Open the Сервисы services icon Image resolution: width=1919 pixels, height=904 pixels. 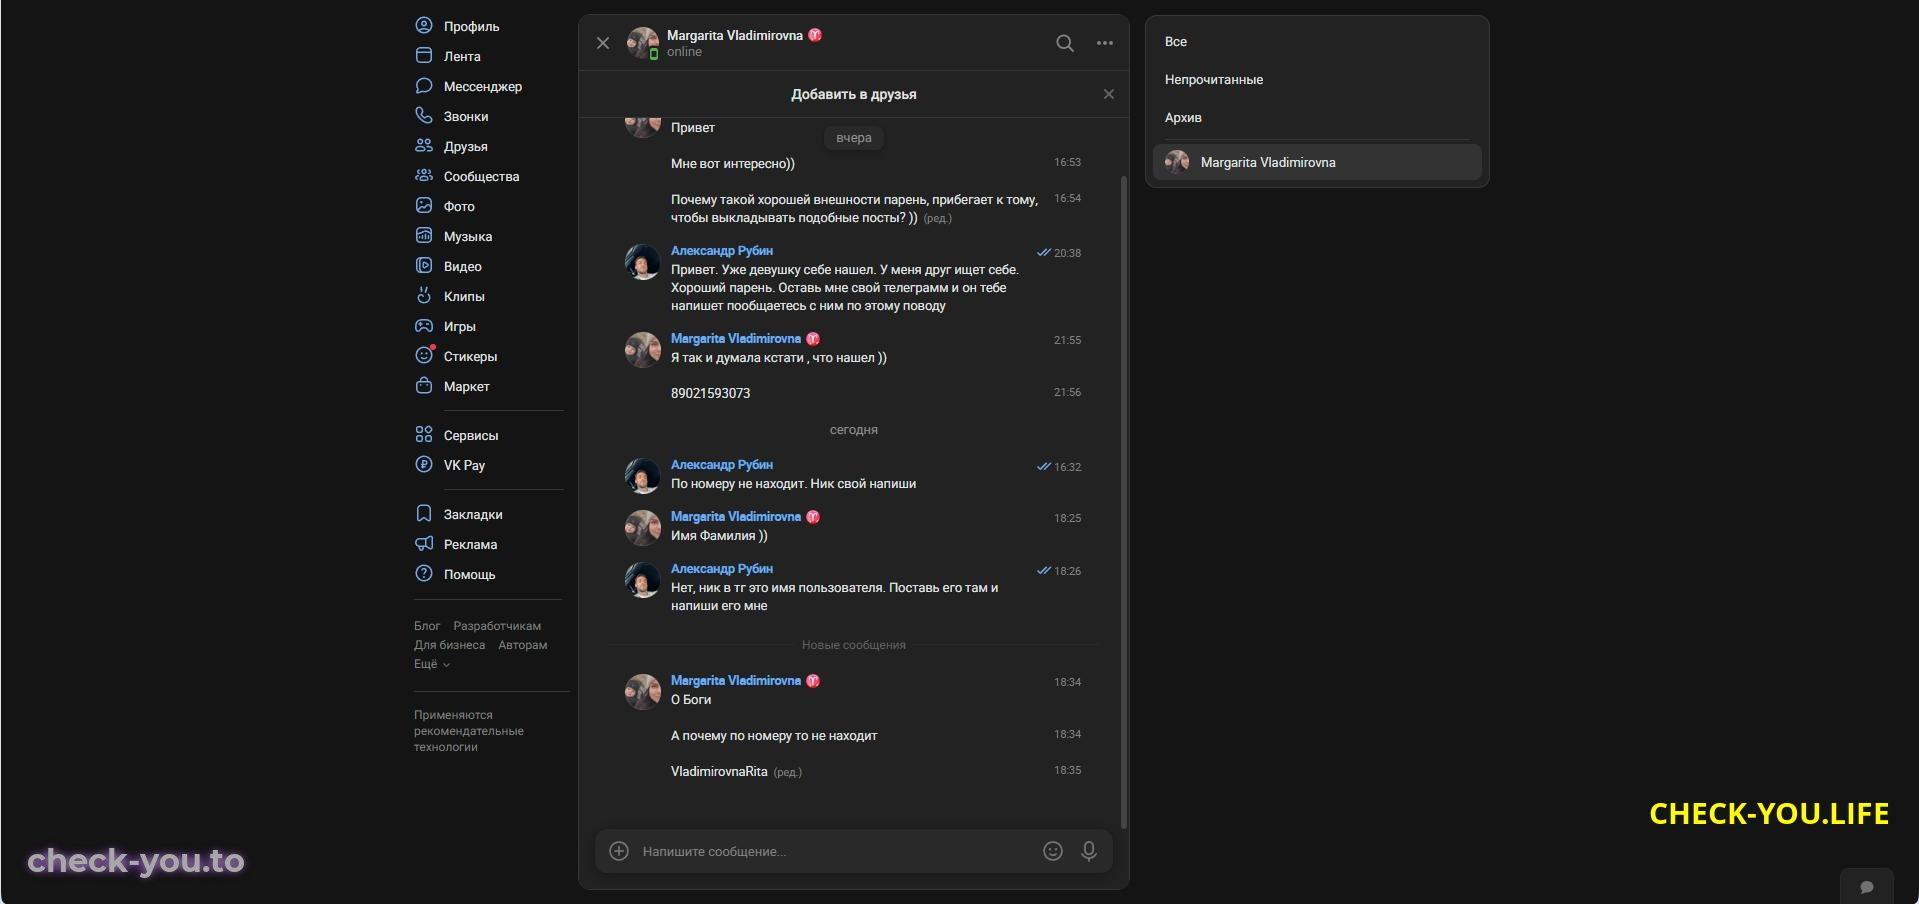pyautogui.click(x=424, y=434)
